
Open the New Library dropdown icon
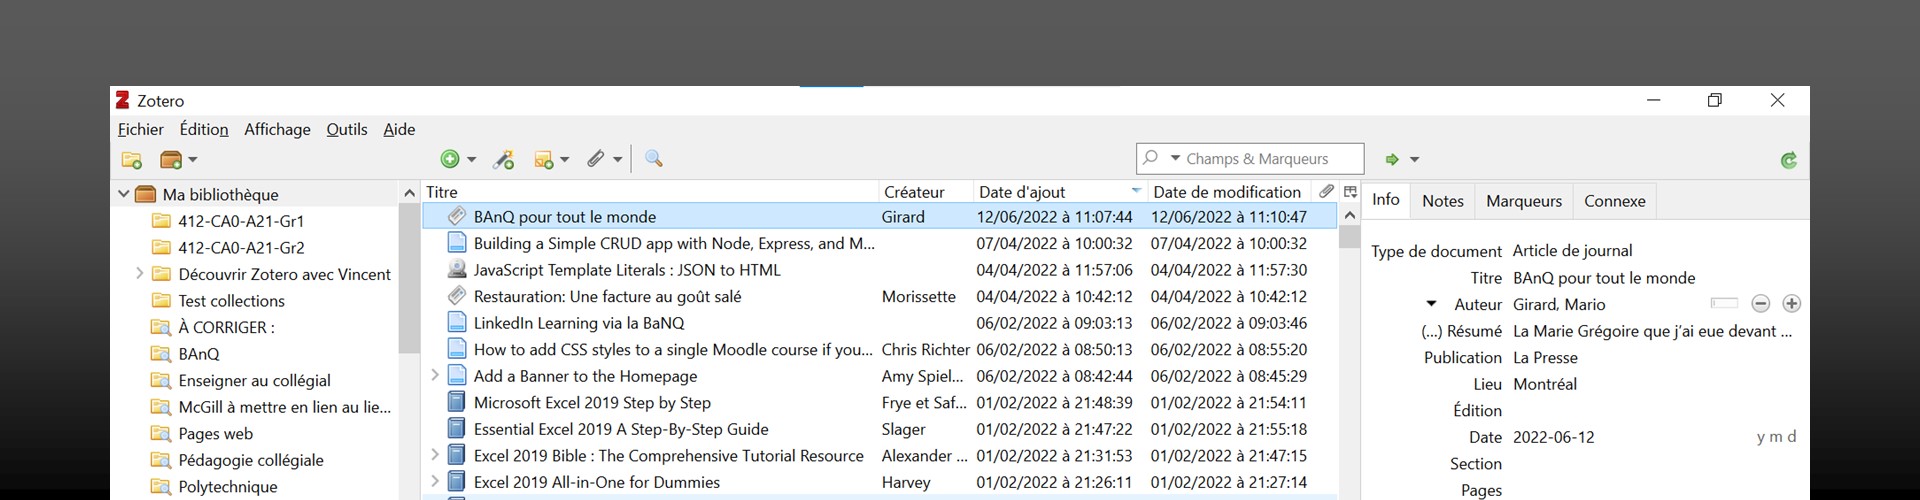pyautogui.click(x=179, y=160)
